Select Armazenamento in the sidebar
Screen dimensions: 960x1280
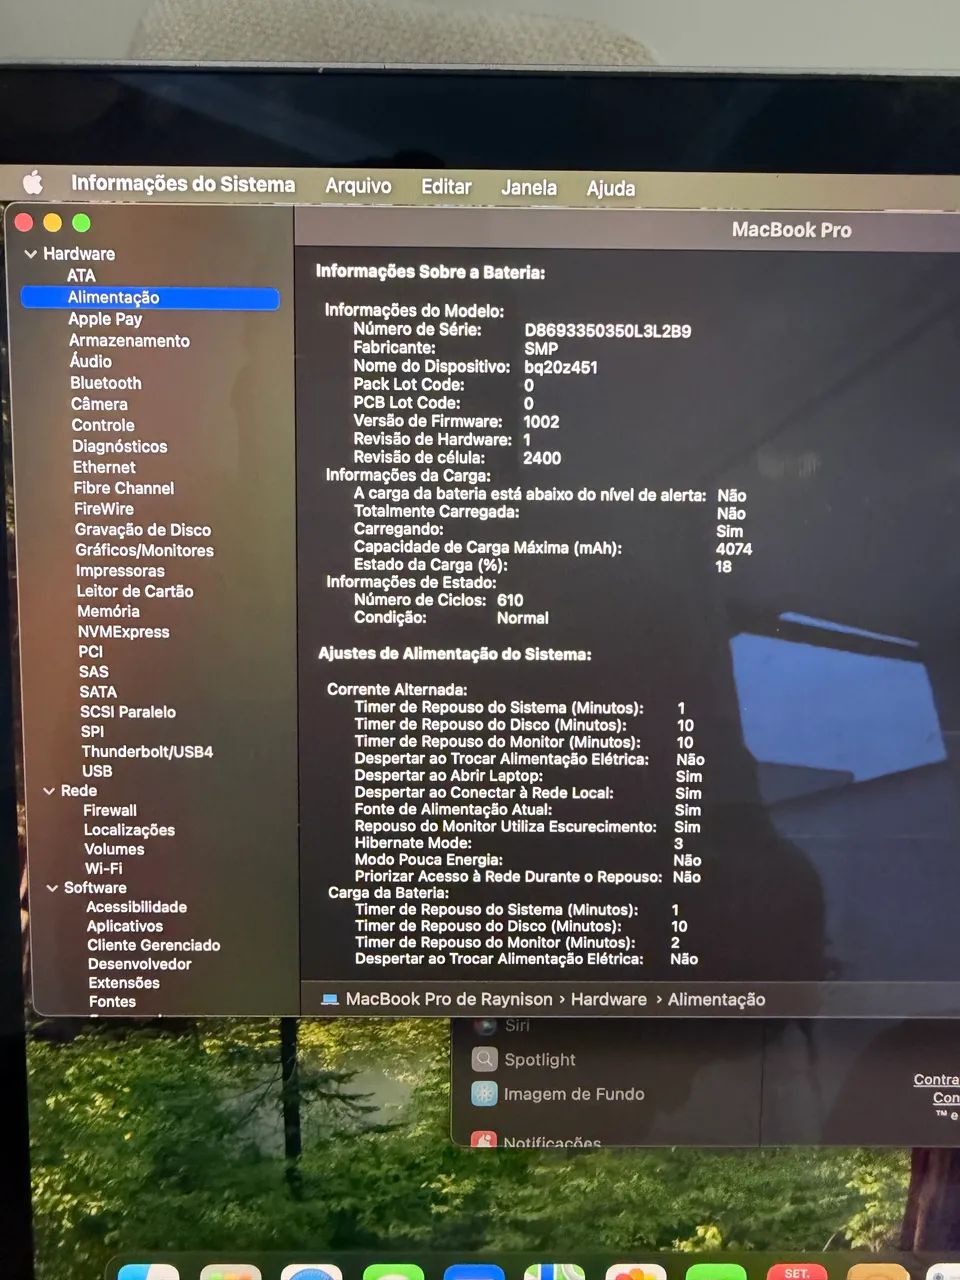[129, 341]
